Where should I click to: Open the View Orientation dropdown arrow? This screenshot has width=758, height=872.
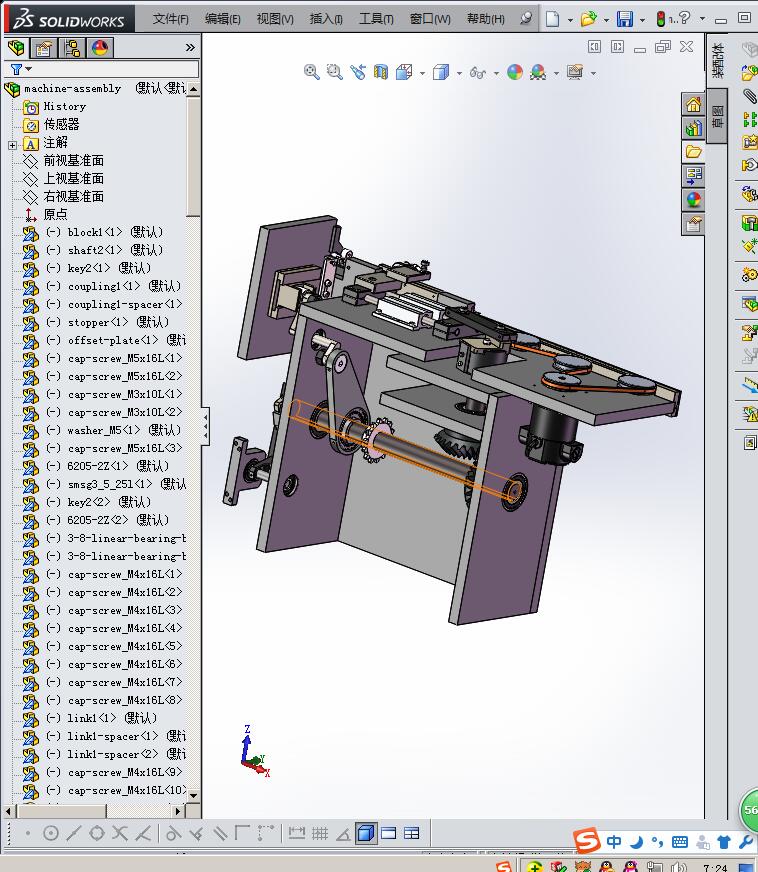[422, 73]
